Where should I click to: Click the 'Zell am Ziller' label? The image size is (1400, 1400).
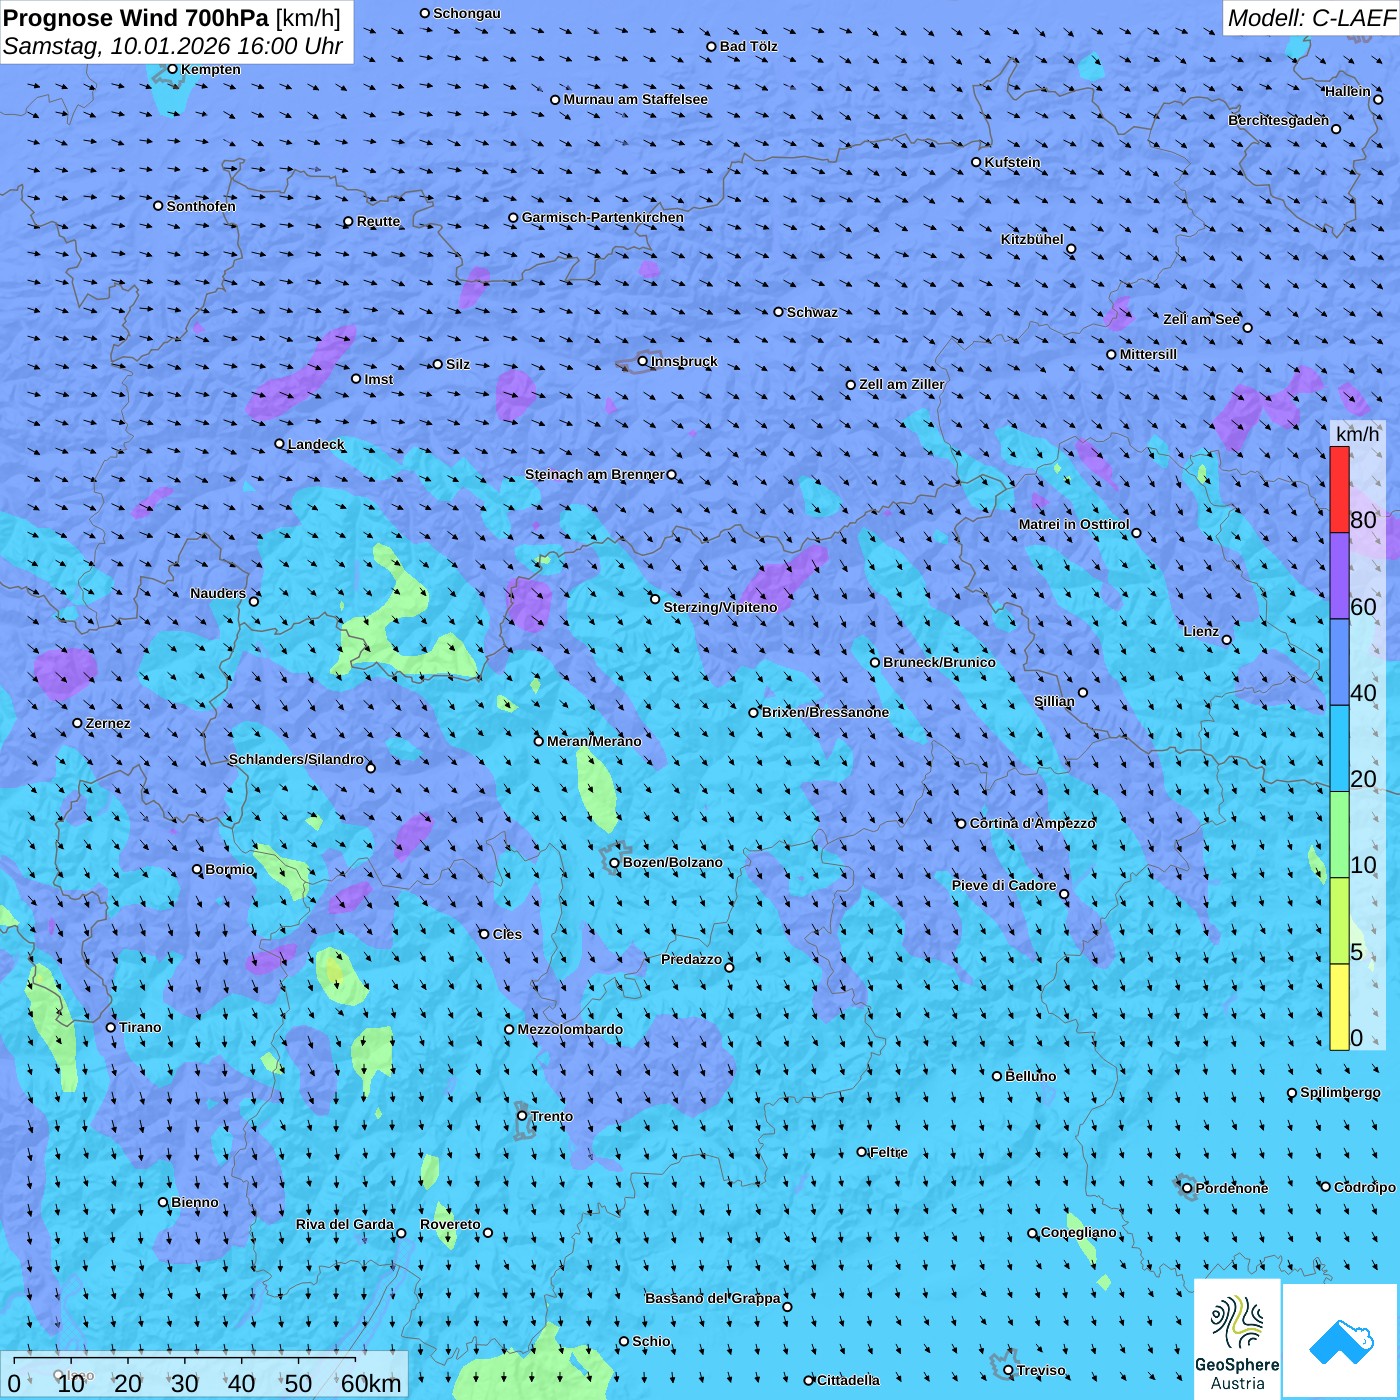point(902,384)
